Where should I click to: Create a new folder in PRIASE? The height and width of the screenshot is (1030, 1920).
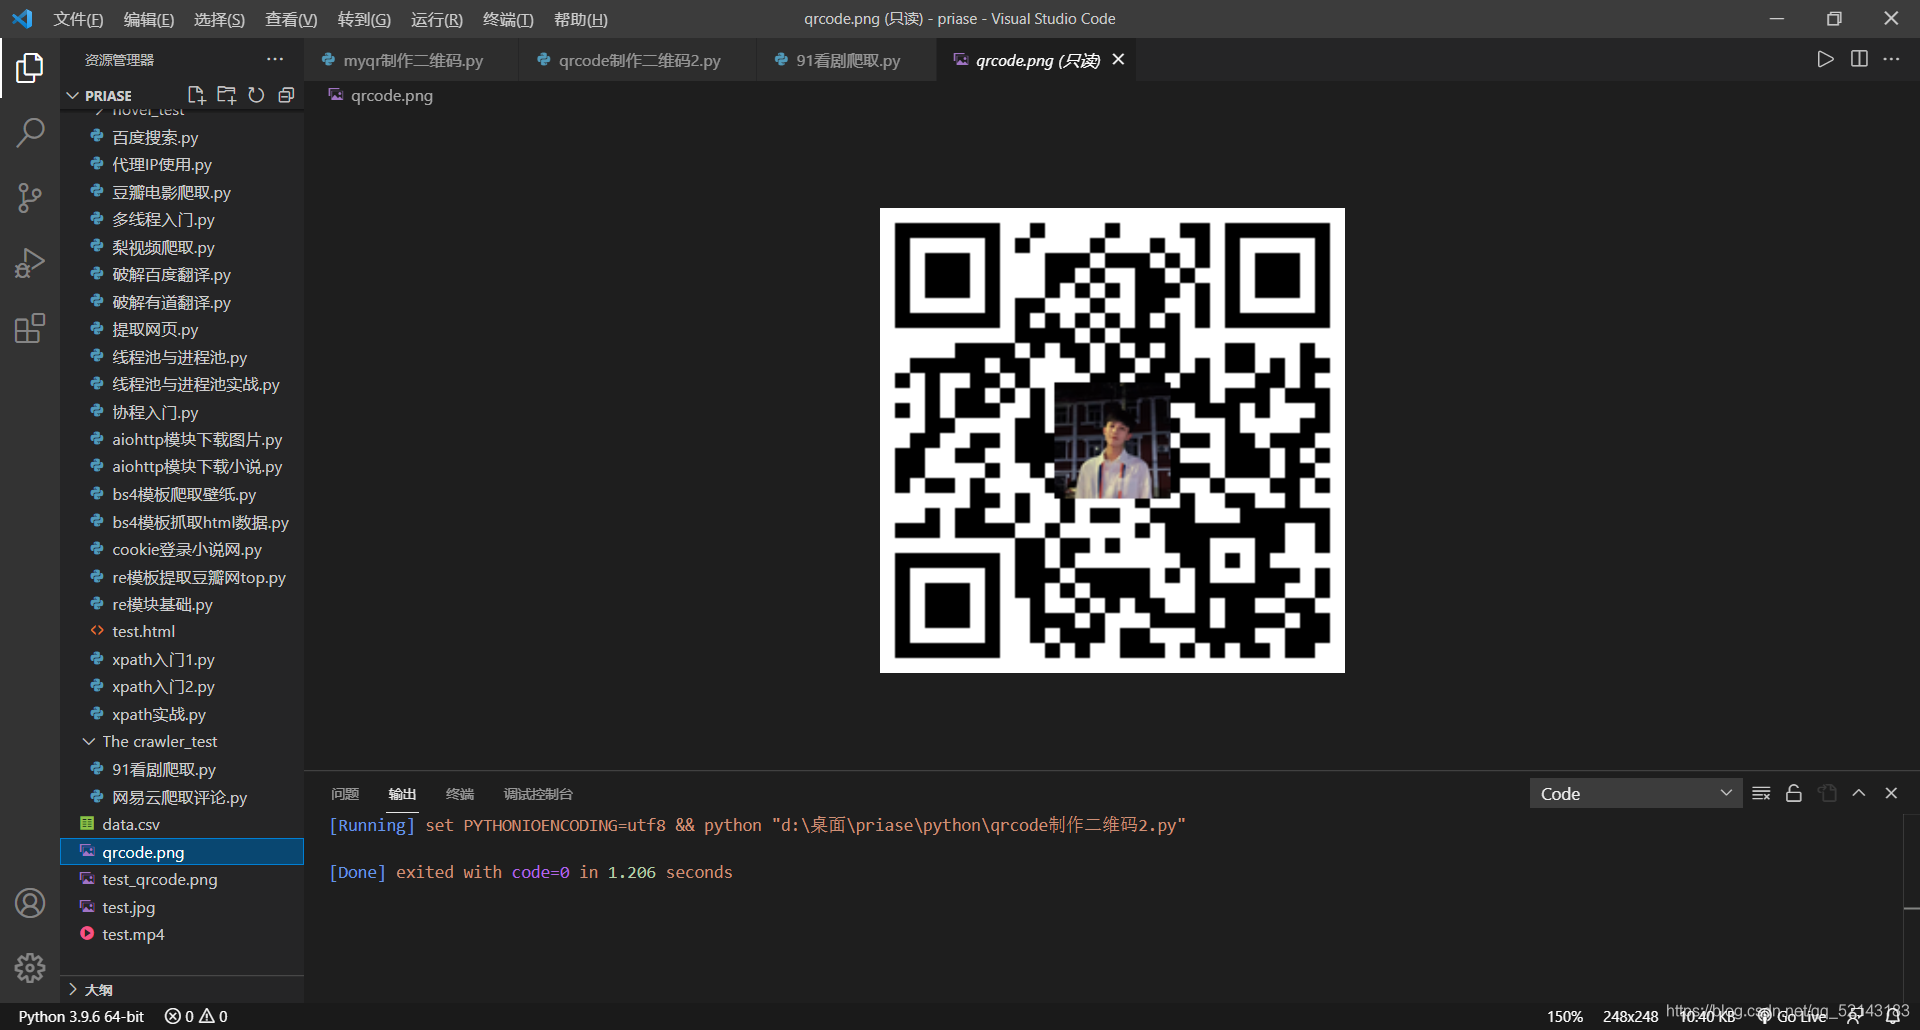226,95
